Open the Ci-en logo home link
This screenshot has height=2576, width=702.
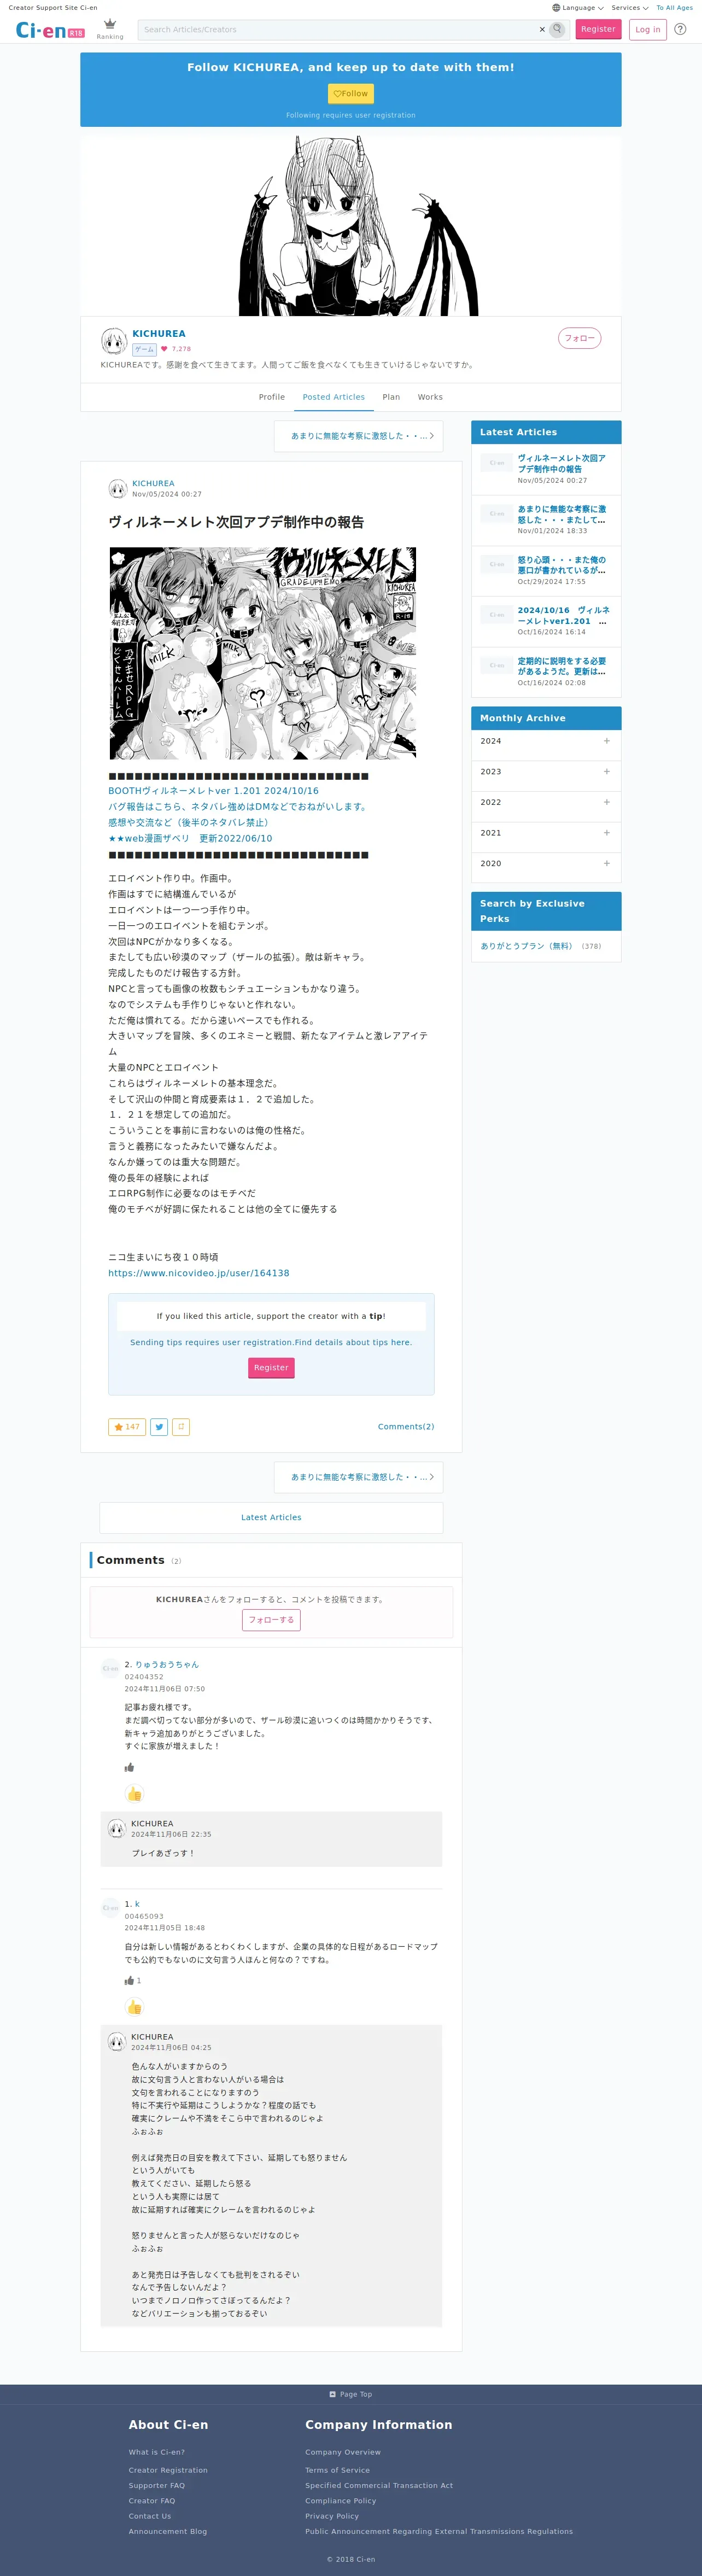pos(50,31)
